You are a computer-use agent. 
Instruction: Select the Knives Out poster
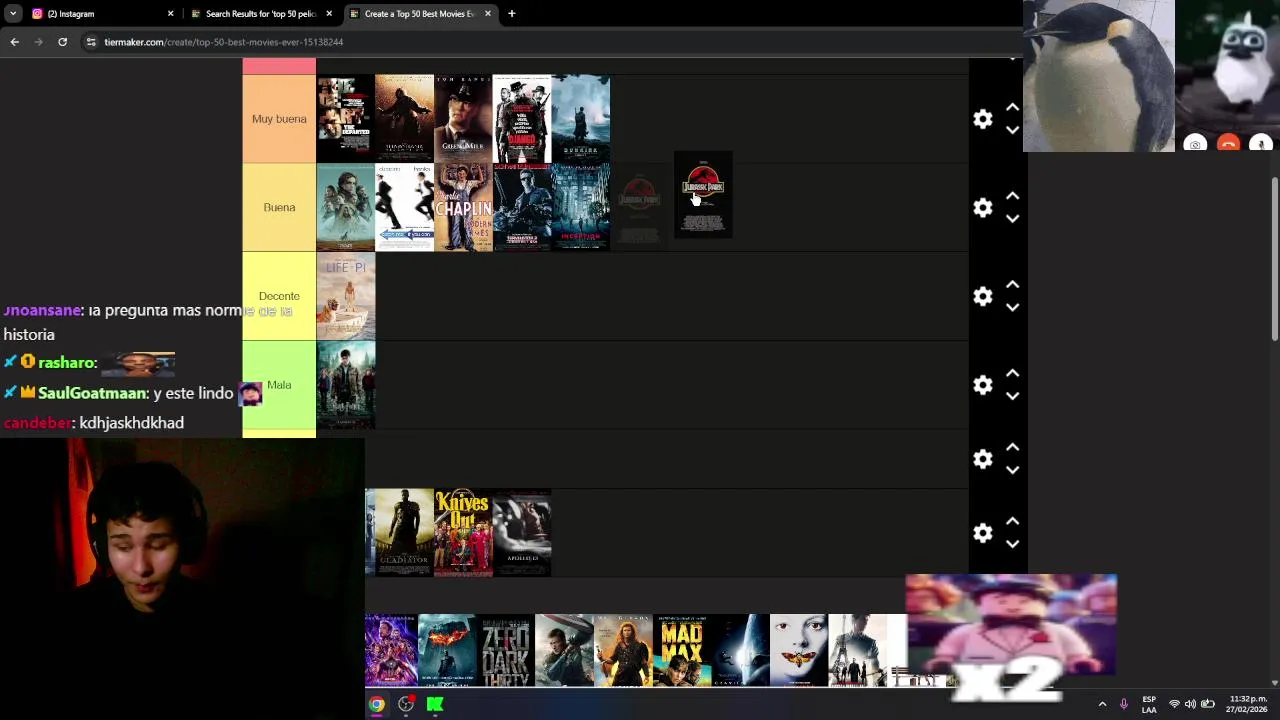point(463,533)
